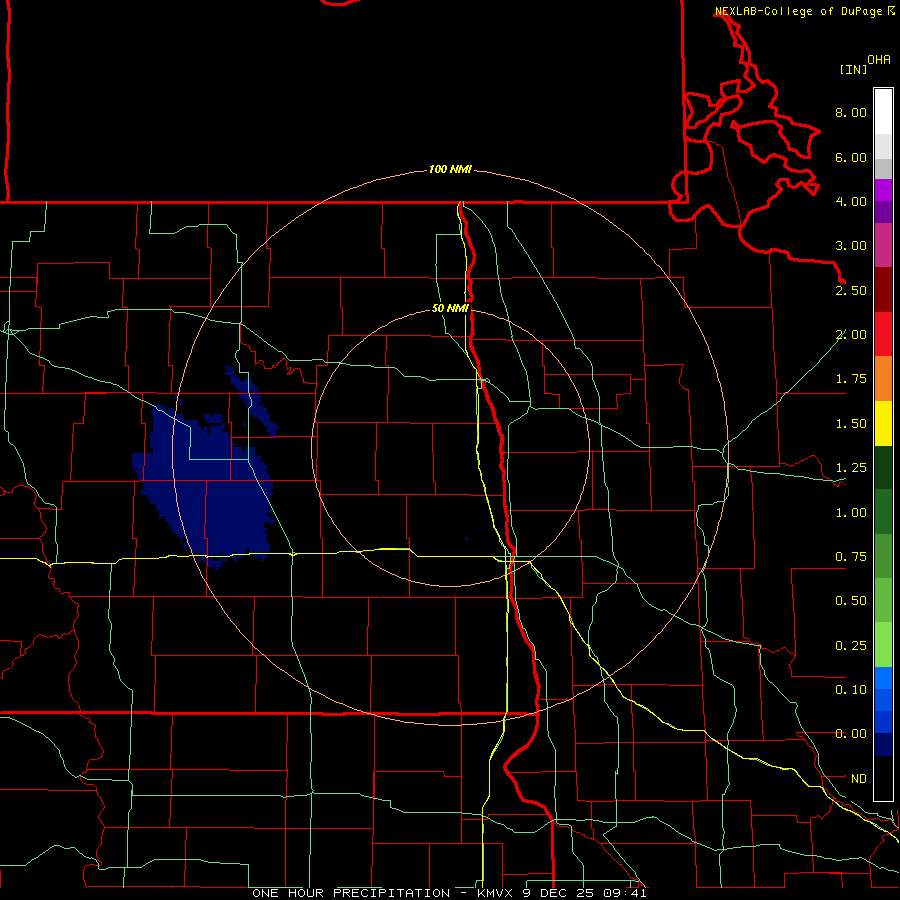Select the 2.50 legend value
The width and height of the screenshot is (900, 900).
851,290
